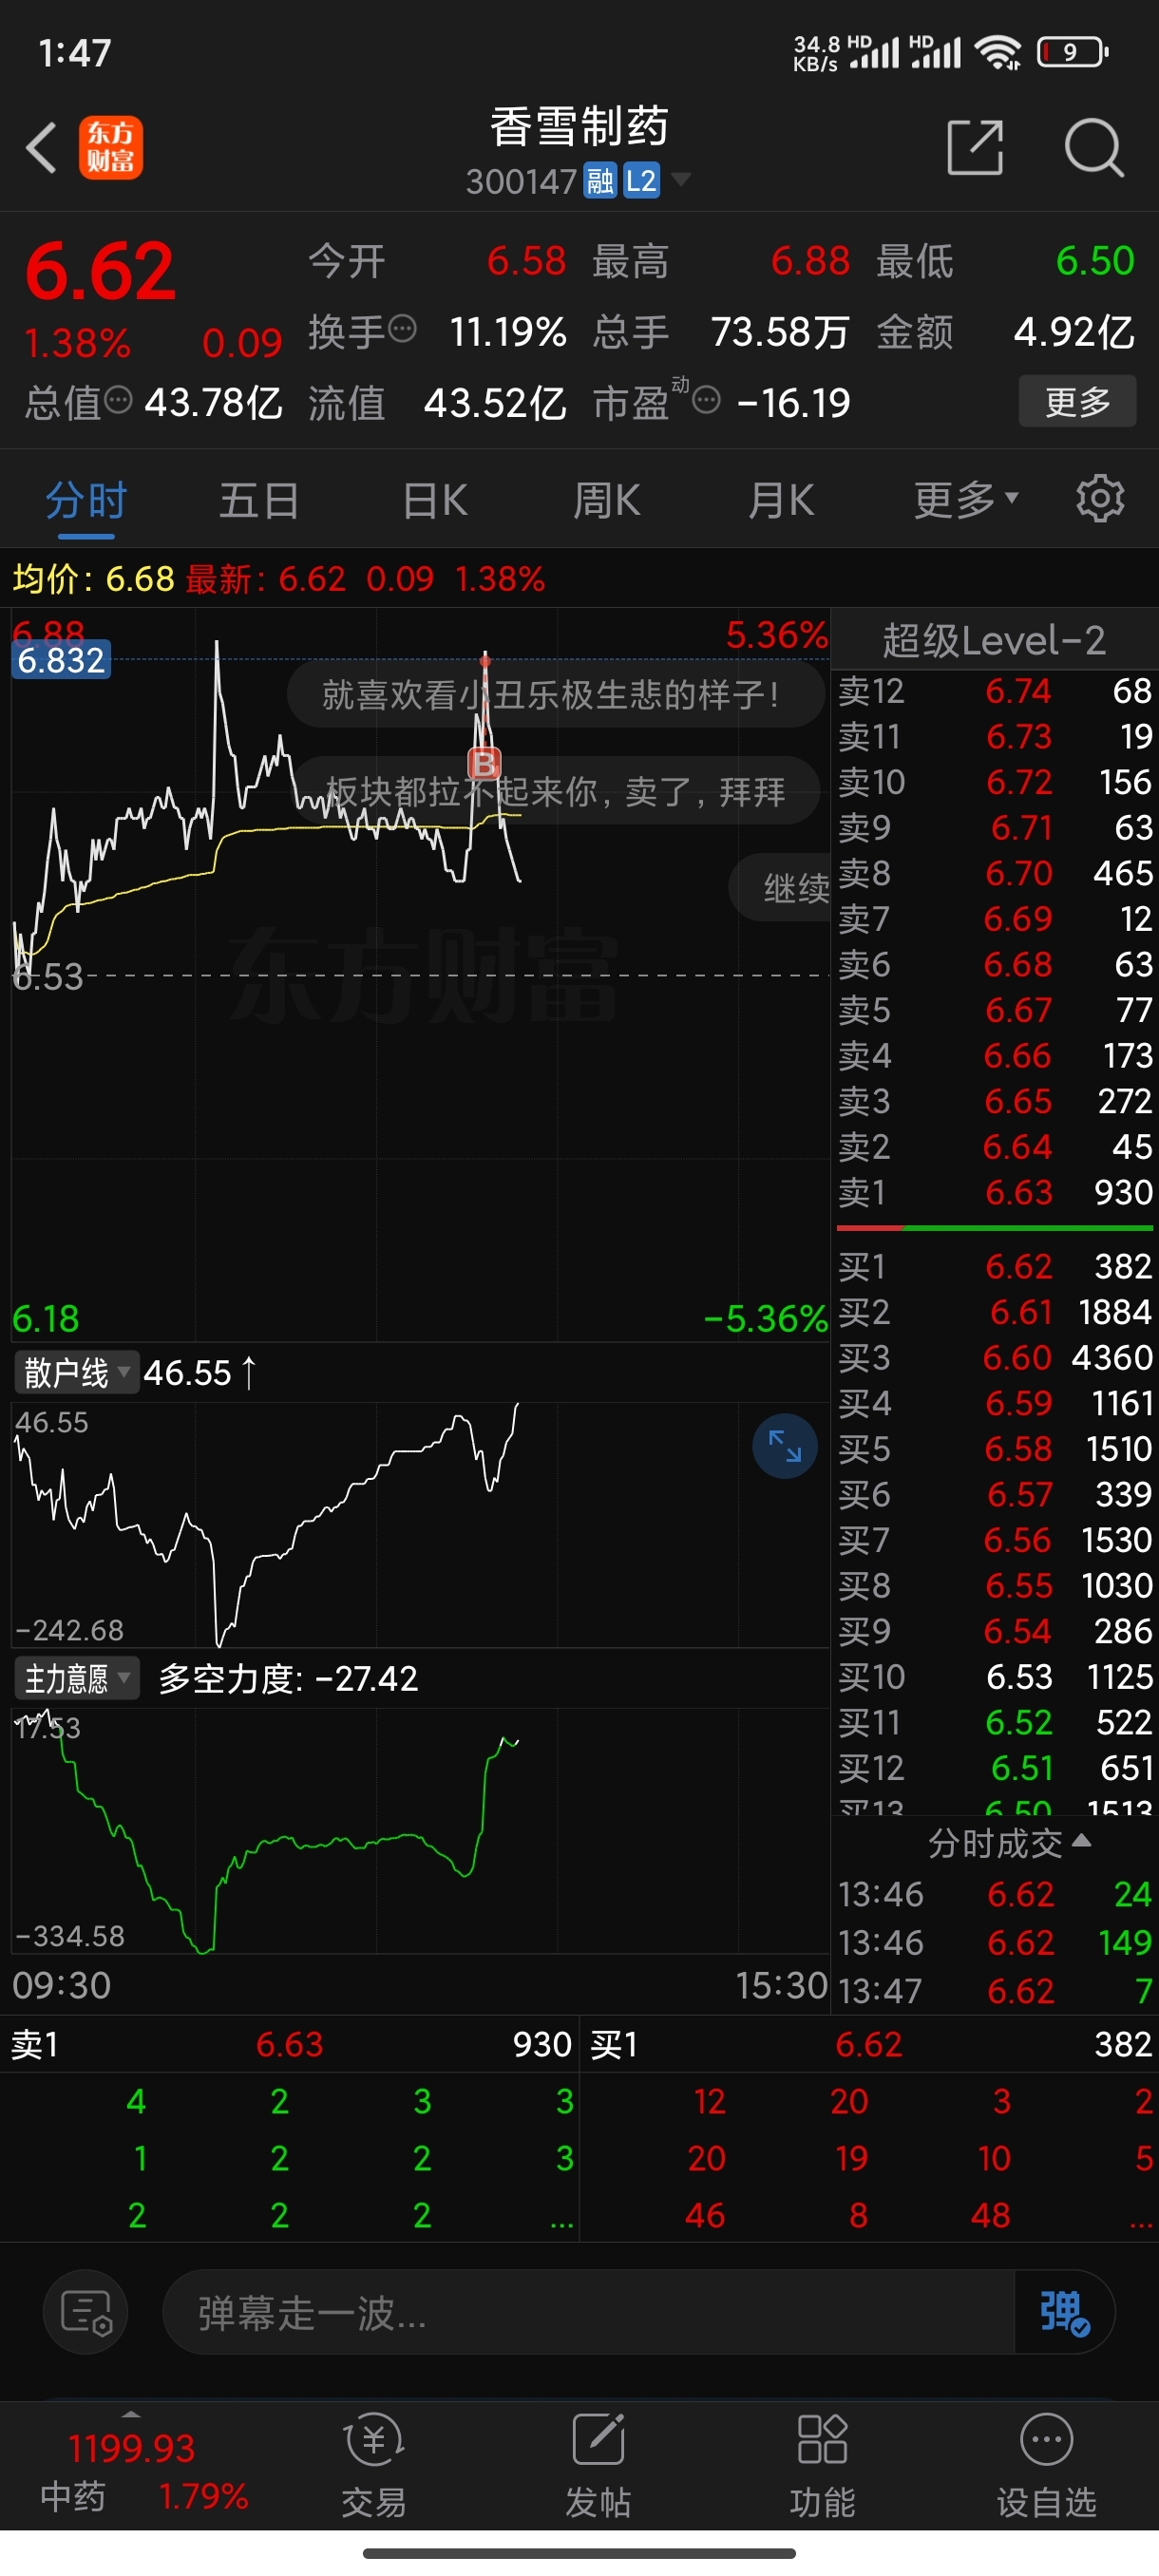Open the share/export icon
1159x2576 pixels.
click(975, 148)
